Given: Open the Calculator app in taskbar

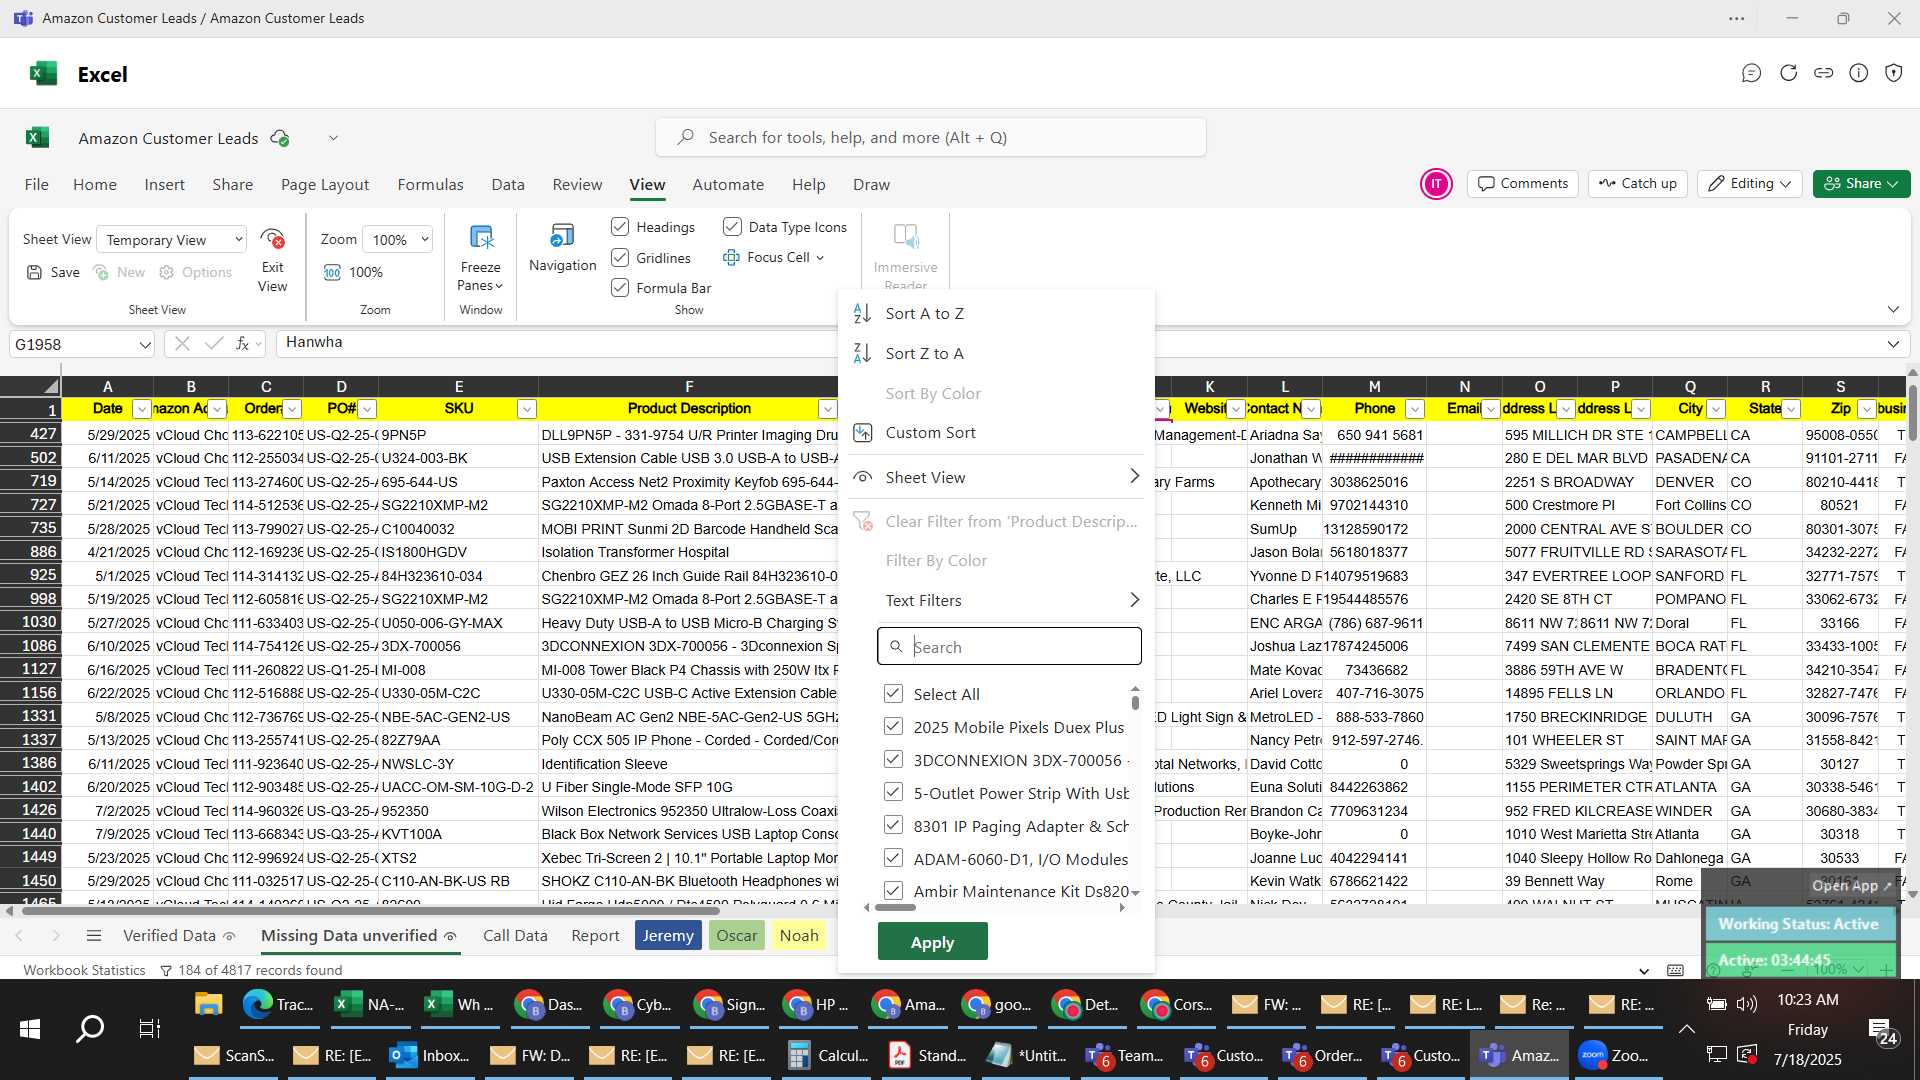Looking at the screenshot, I should (828, 1055).
